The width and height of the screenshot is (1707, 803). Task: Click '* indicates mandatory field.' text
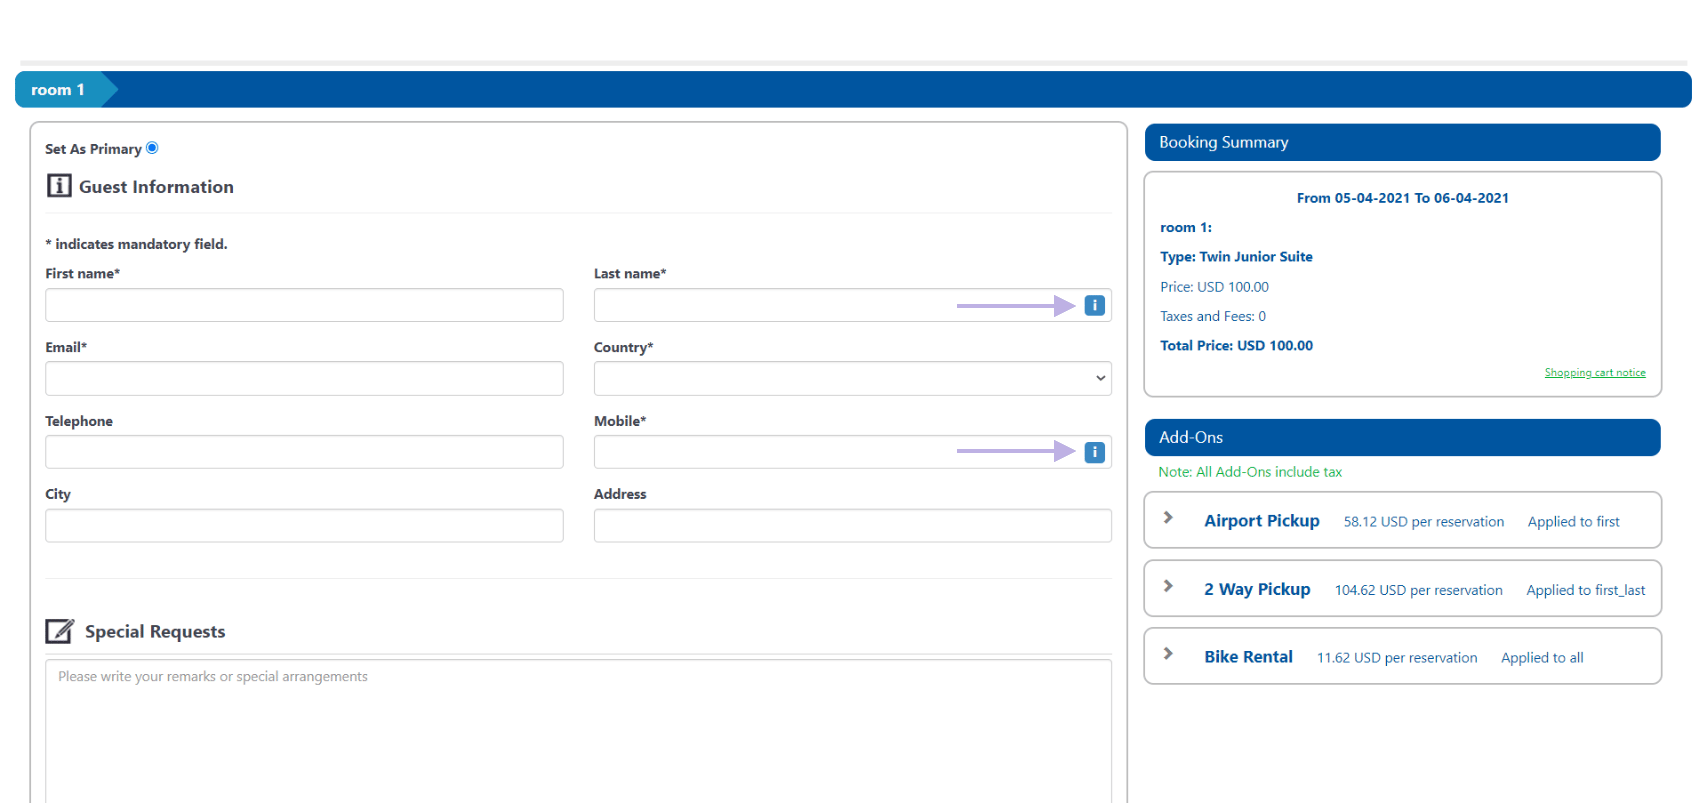click(136, 244)
